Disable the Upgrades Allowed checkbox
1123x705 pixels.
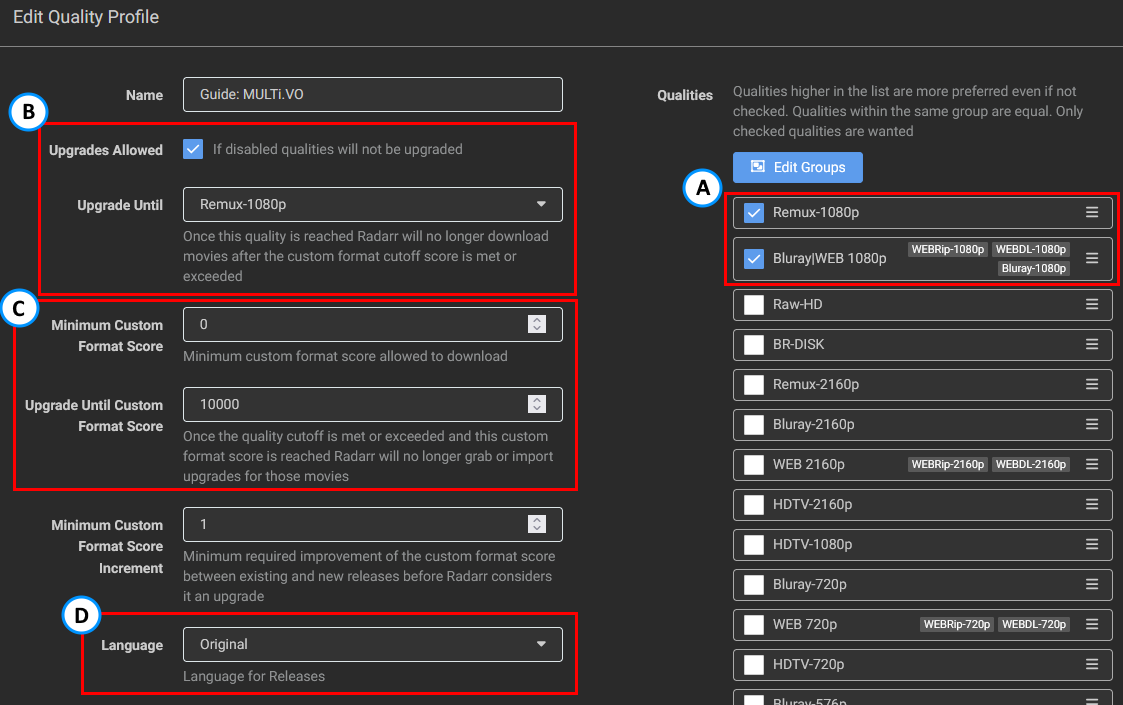(193, 149)
